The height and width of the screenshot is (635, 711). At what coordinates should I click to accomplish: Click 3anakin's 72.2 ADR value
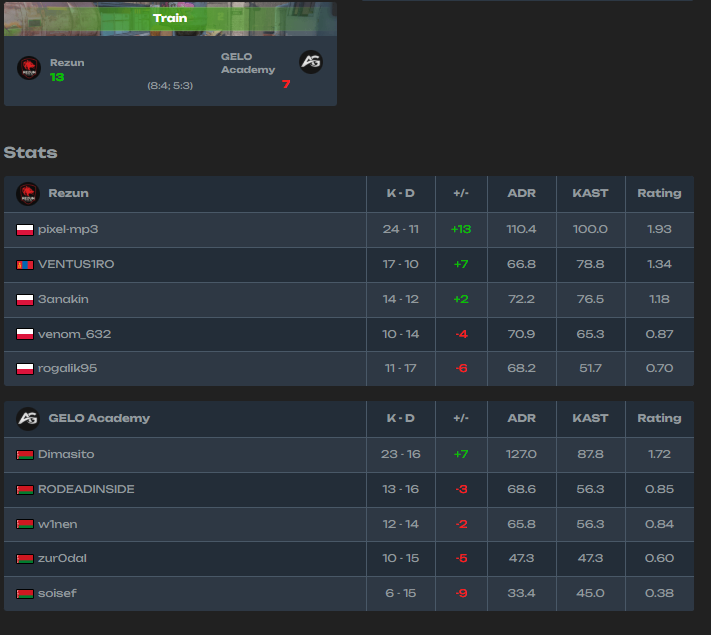coord(521,299)
